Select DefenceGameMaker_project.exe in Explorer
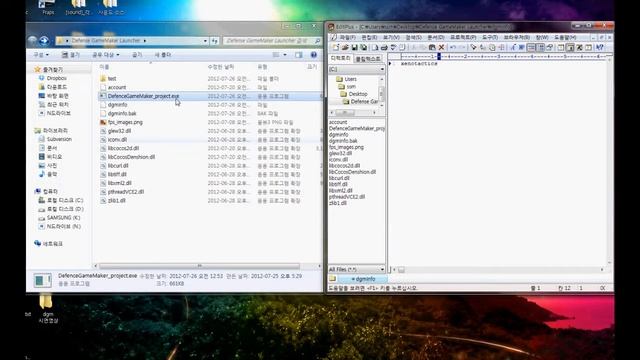This screenshot has width=640, height=360. (x=143, y=96)
